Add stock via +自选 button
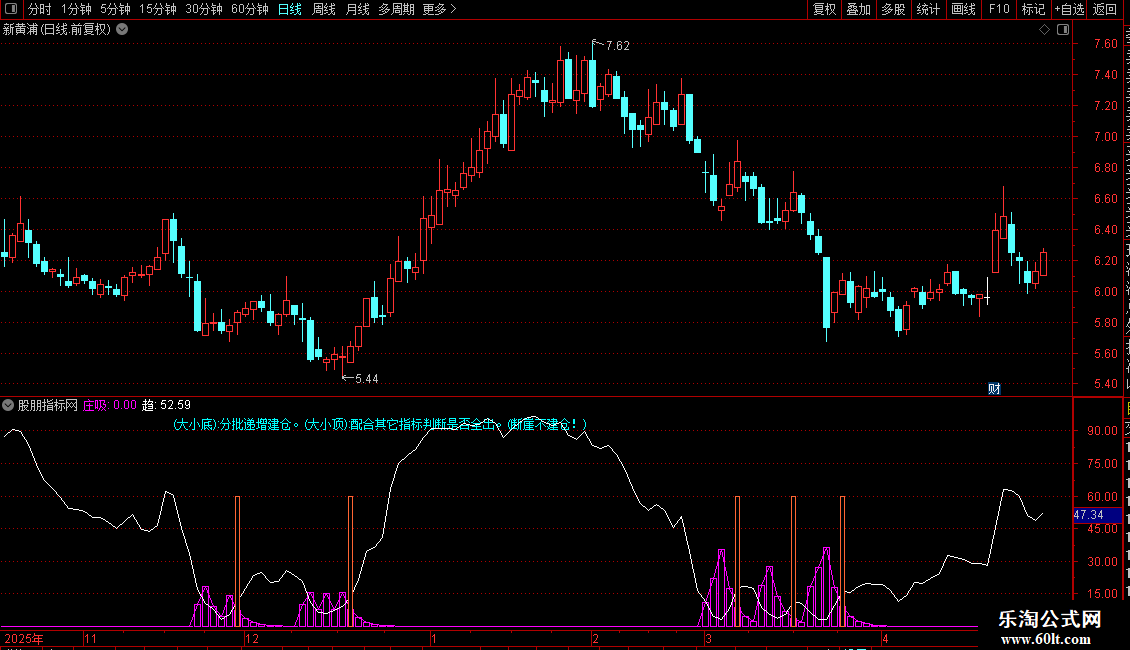The image size is (1130, 650). tap(1069, 9)
